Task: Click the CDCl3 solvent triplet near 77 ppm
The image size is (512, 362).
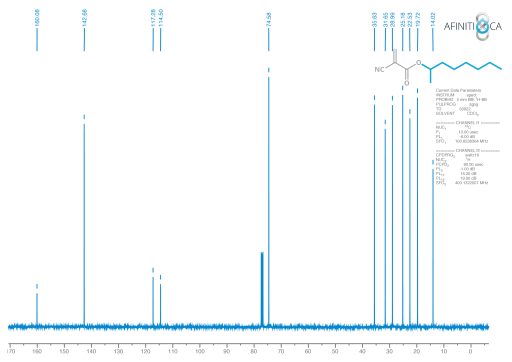Action: click(x=262, y=289)
